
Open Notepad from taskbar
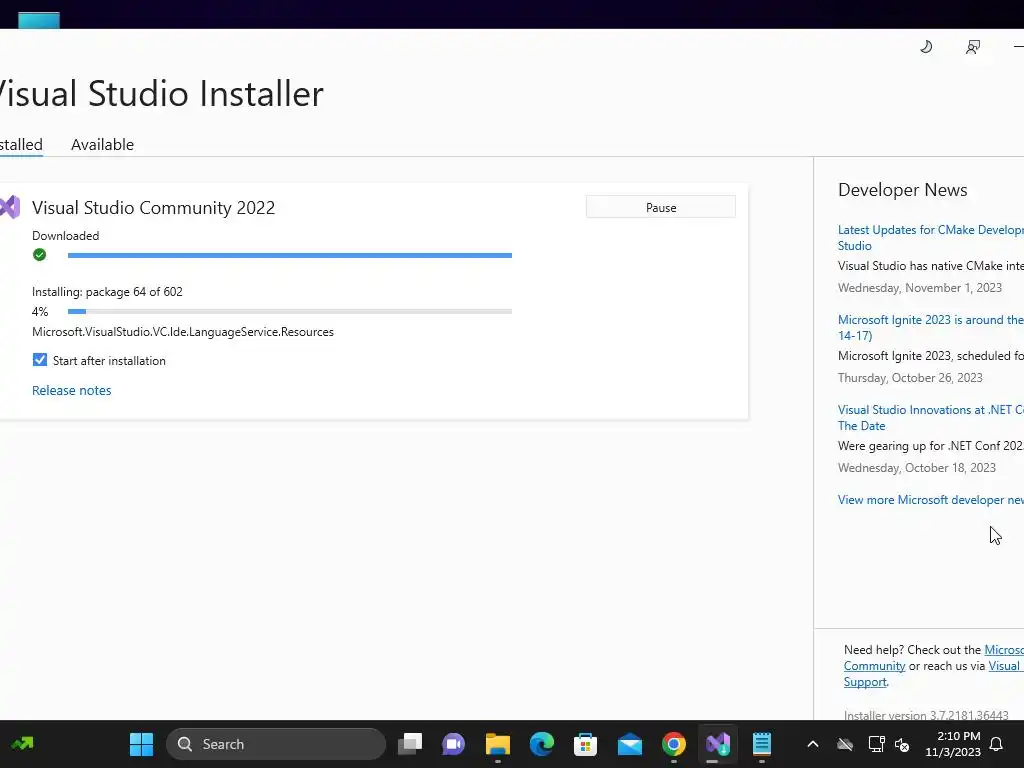pyautogui.click(x=761, y=744)
